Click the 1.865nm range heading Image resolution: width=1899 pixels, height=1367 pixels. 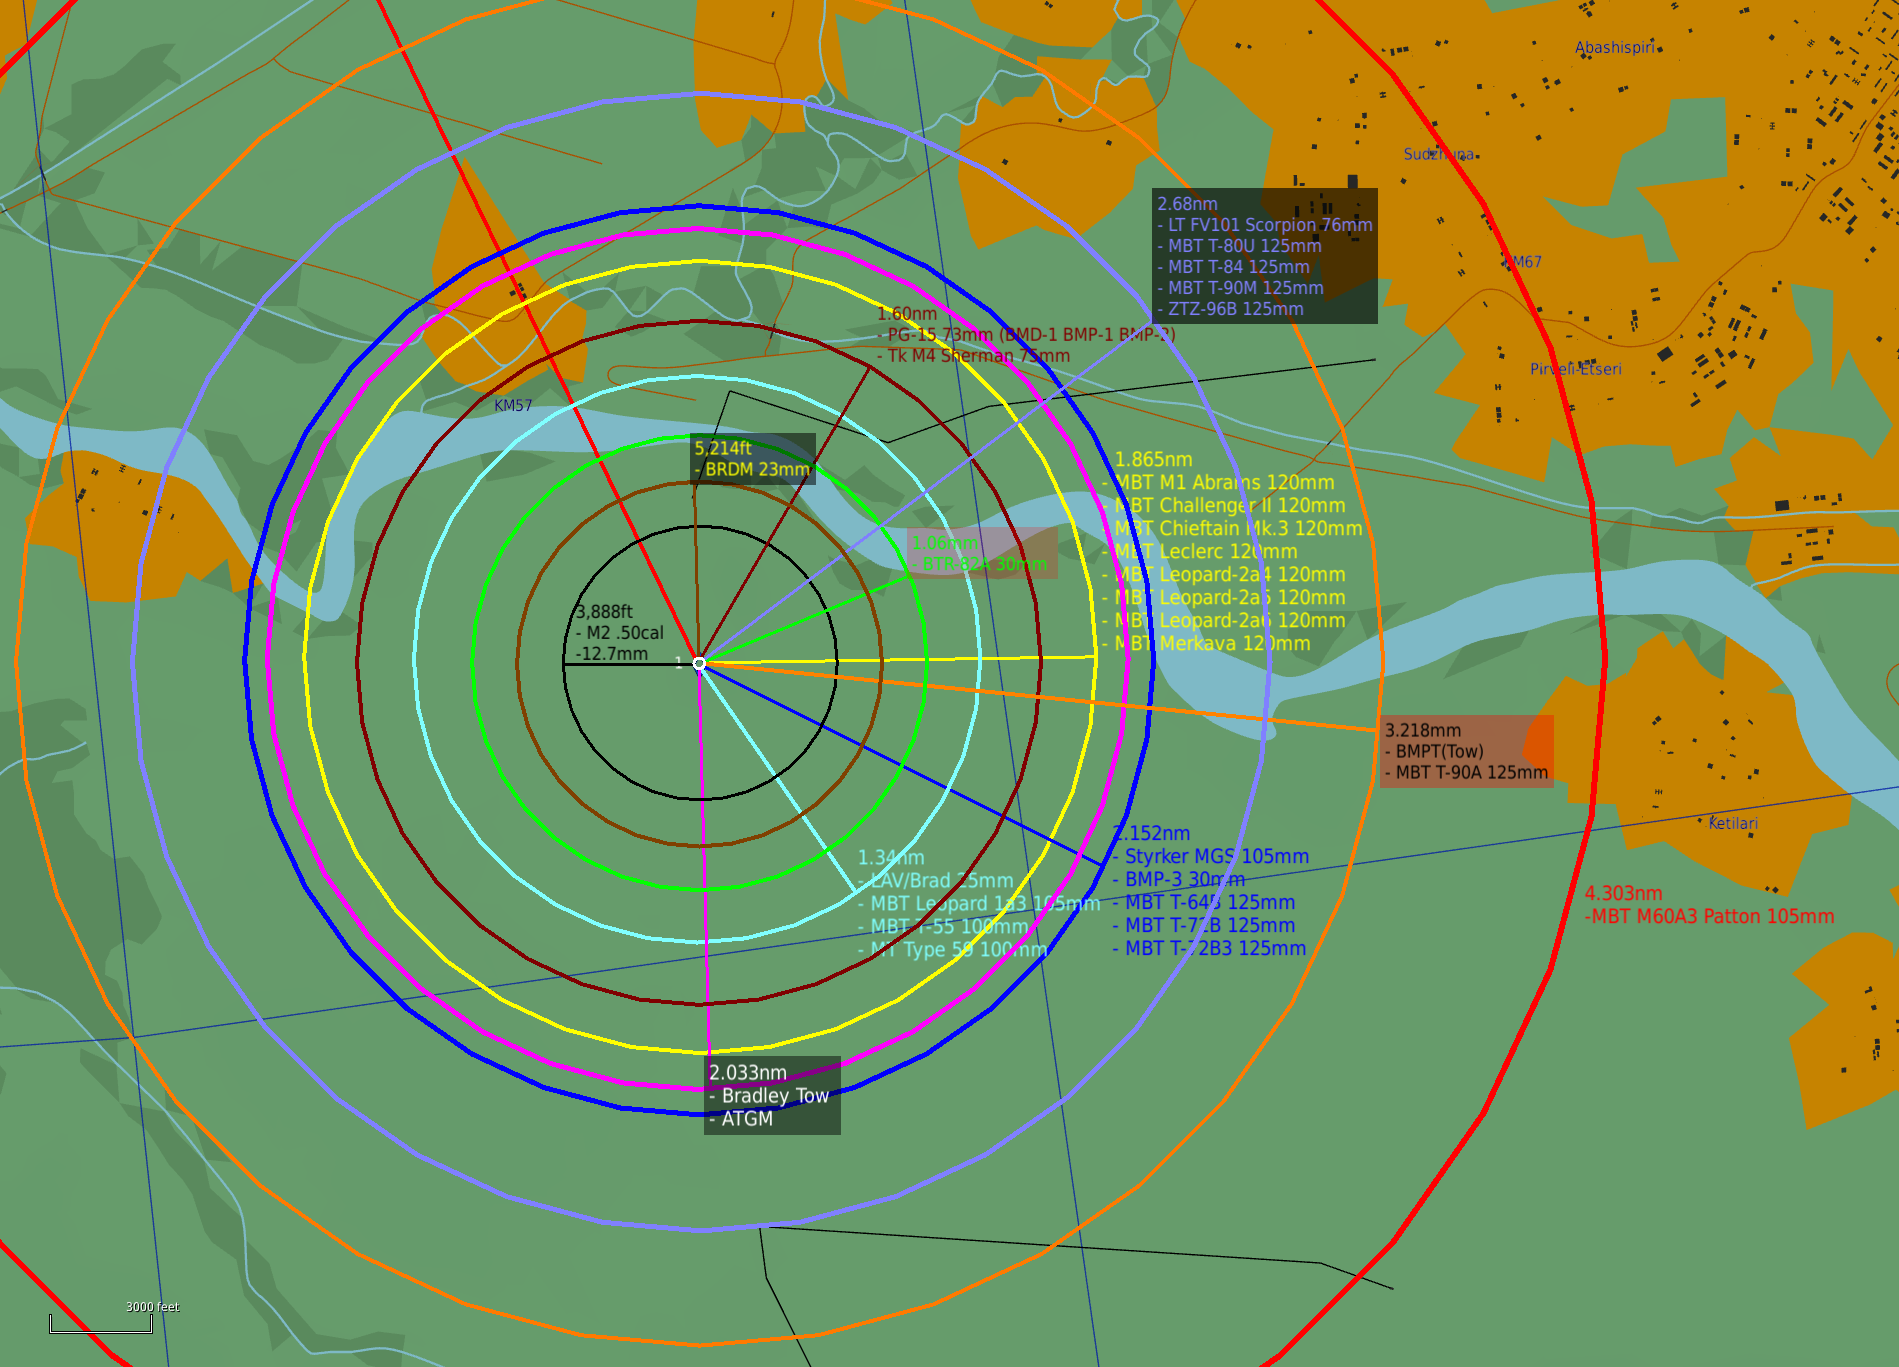tap(1153, 460)
